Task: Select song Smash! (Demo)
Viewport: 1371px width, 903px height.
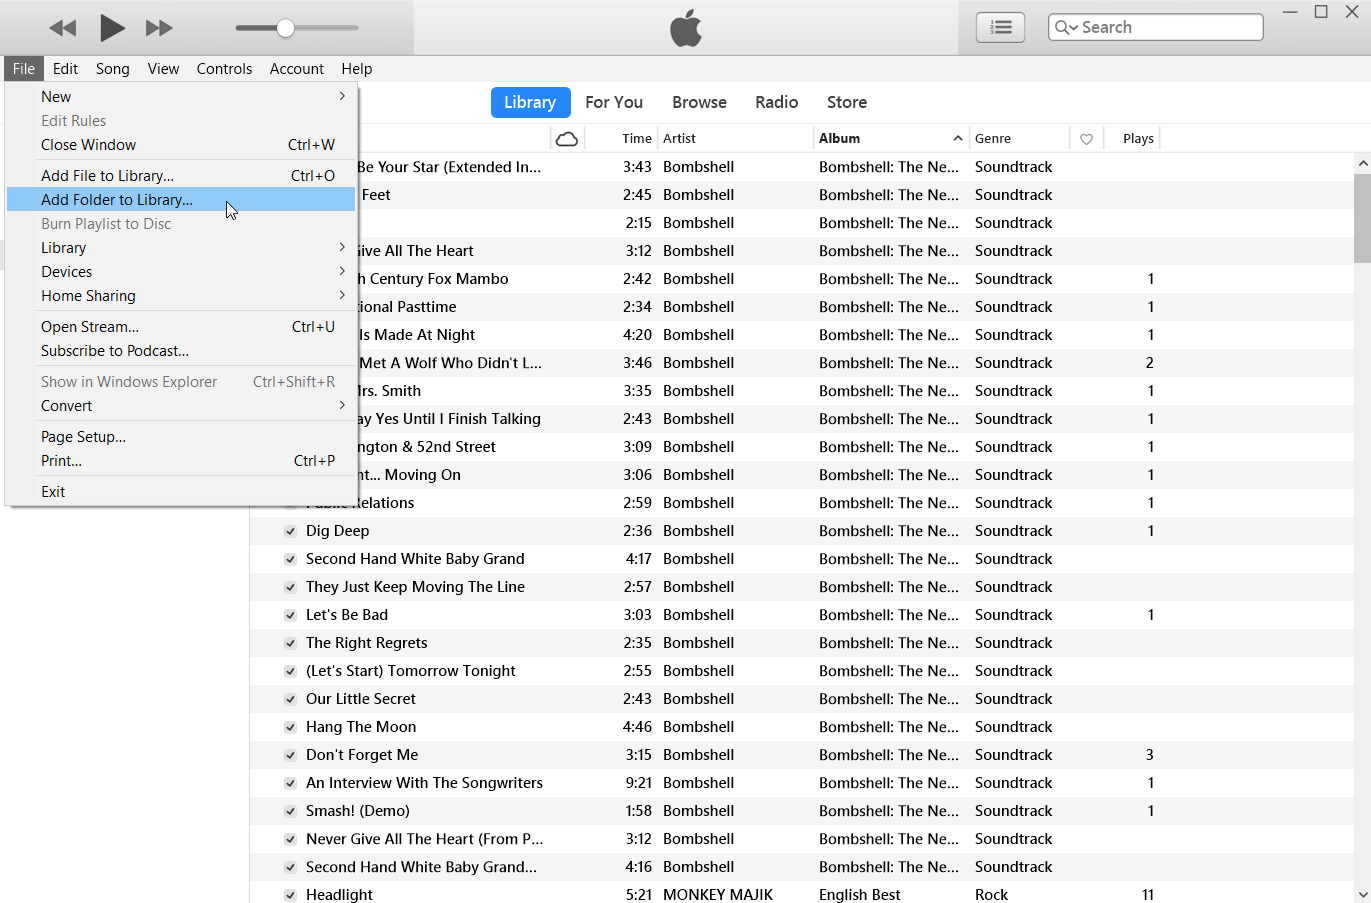Action: pos(358,811)
